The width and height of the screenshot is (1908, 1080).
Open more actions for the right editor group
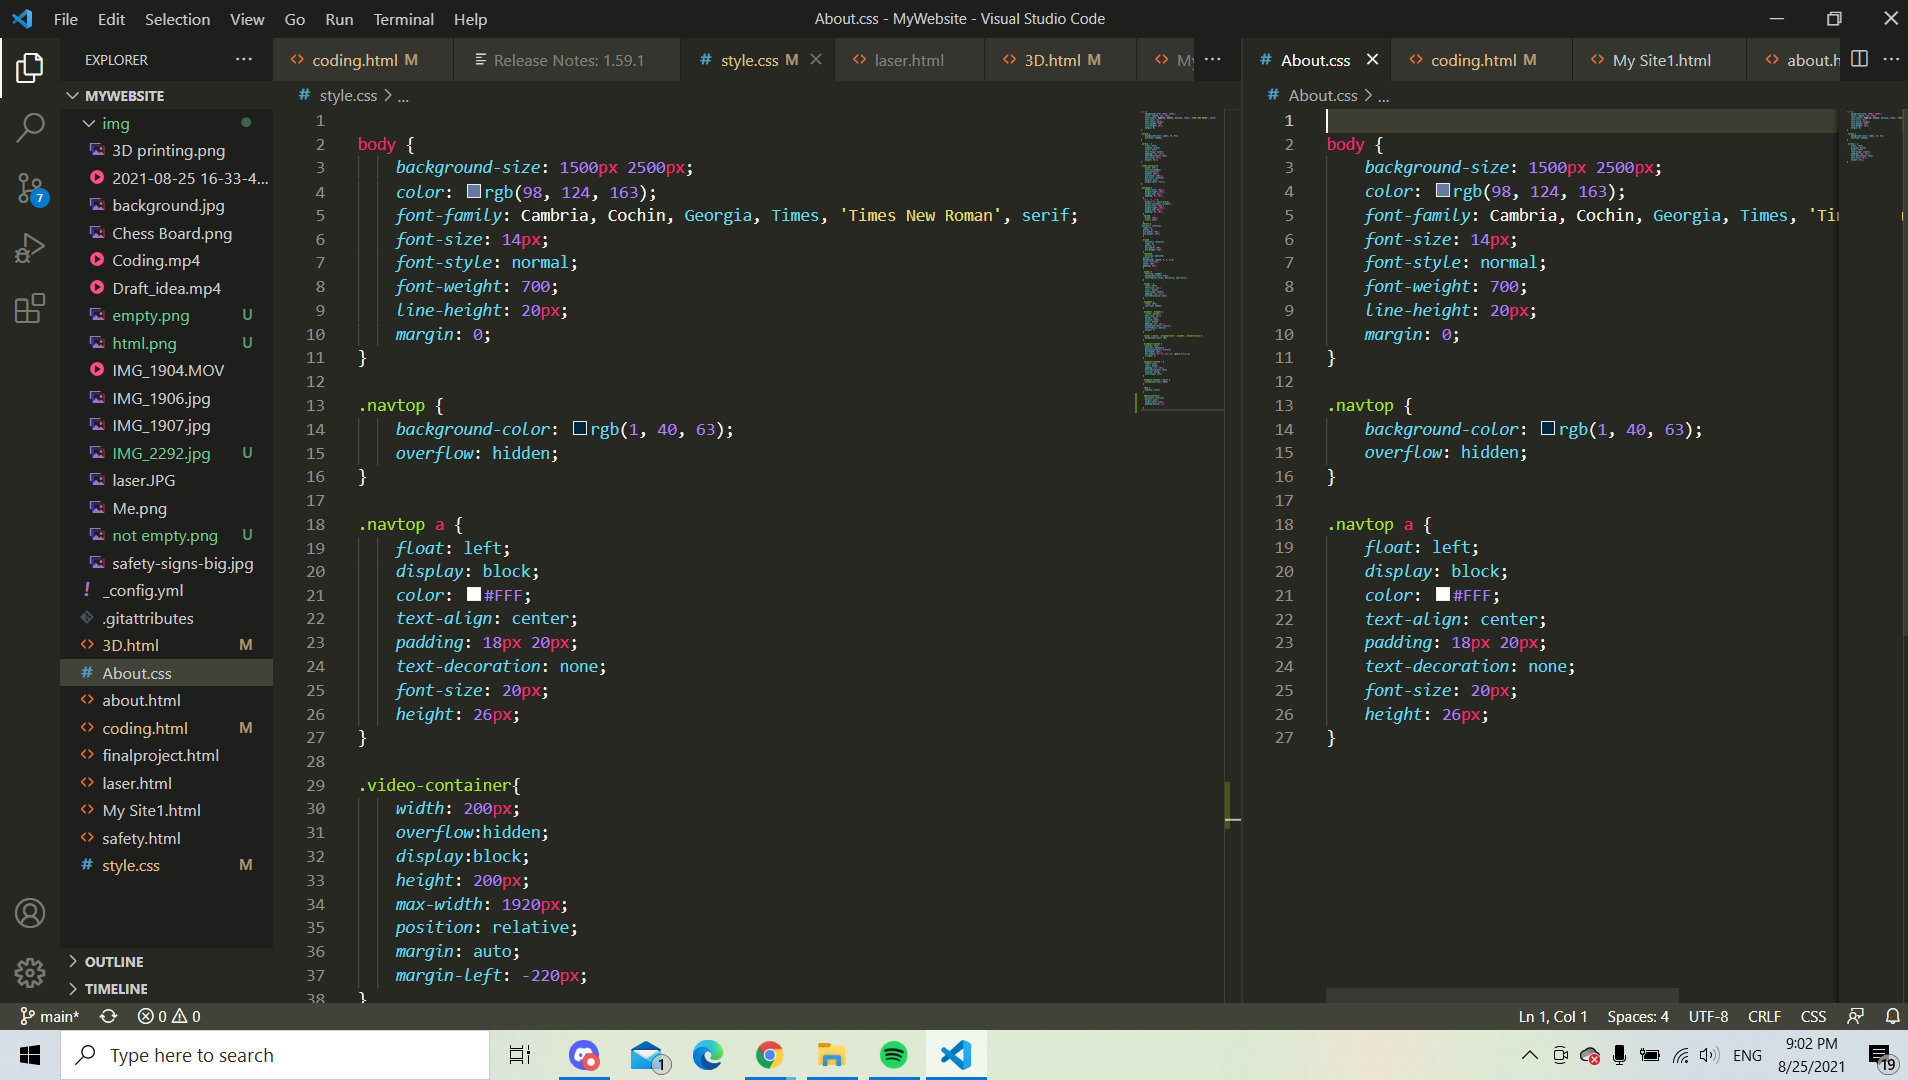coord(1891,59)
